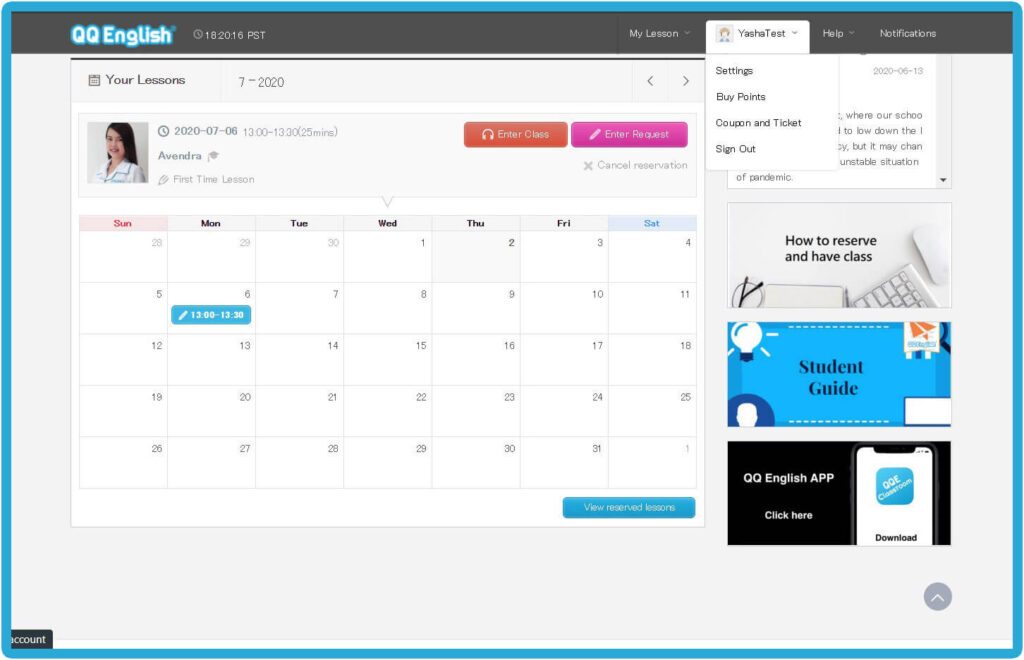
Task: Click teacher Avendra's profile photo
Action: tap(117, 153)
